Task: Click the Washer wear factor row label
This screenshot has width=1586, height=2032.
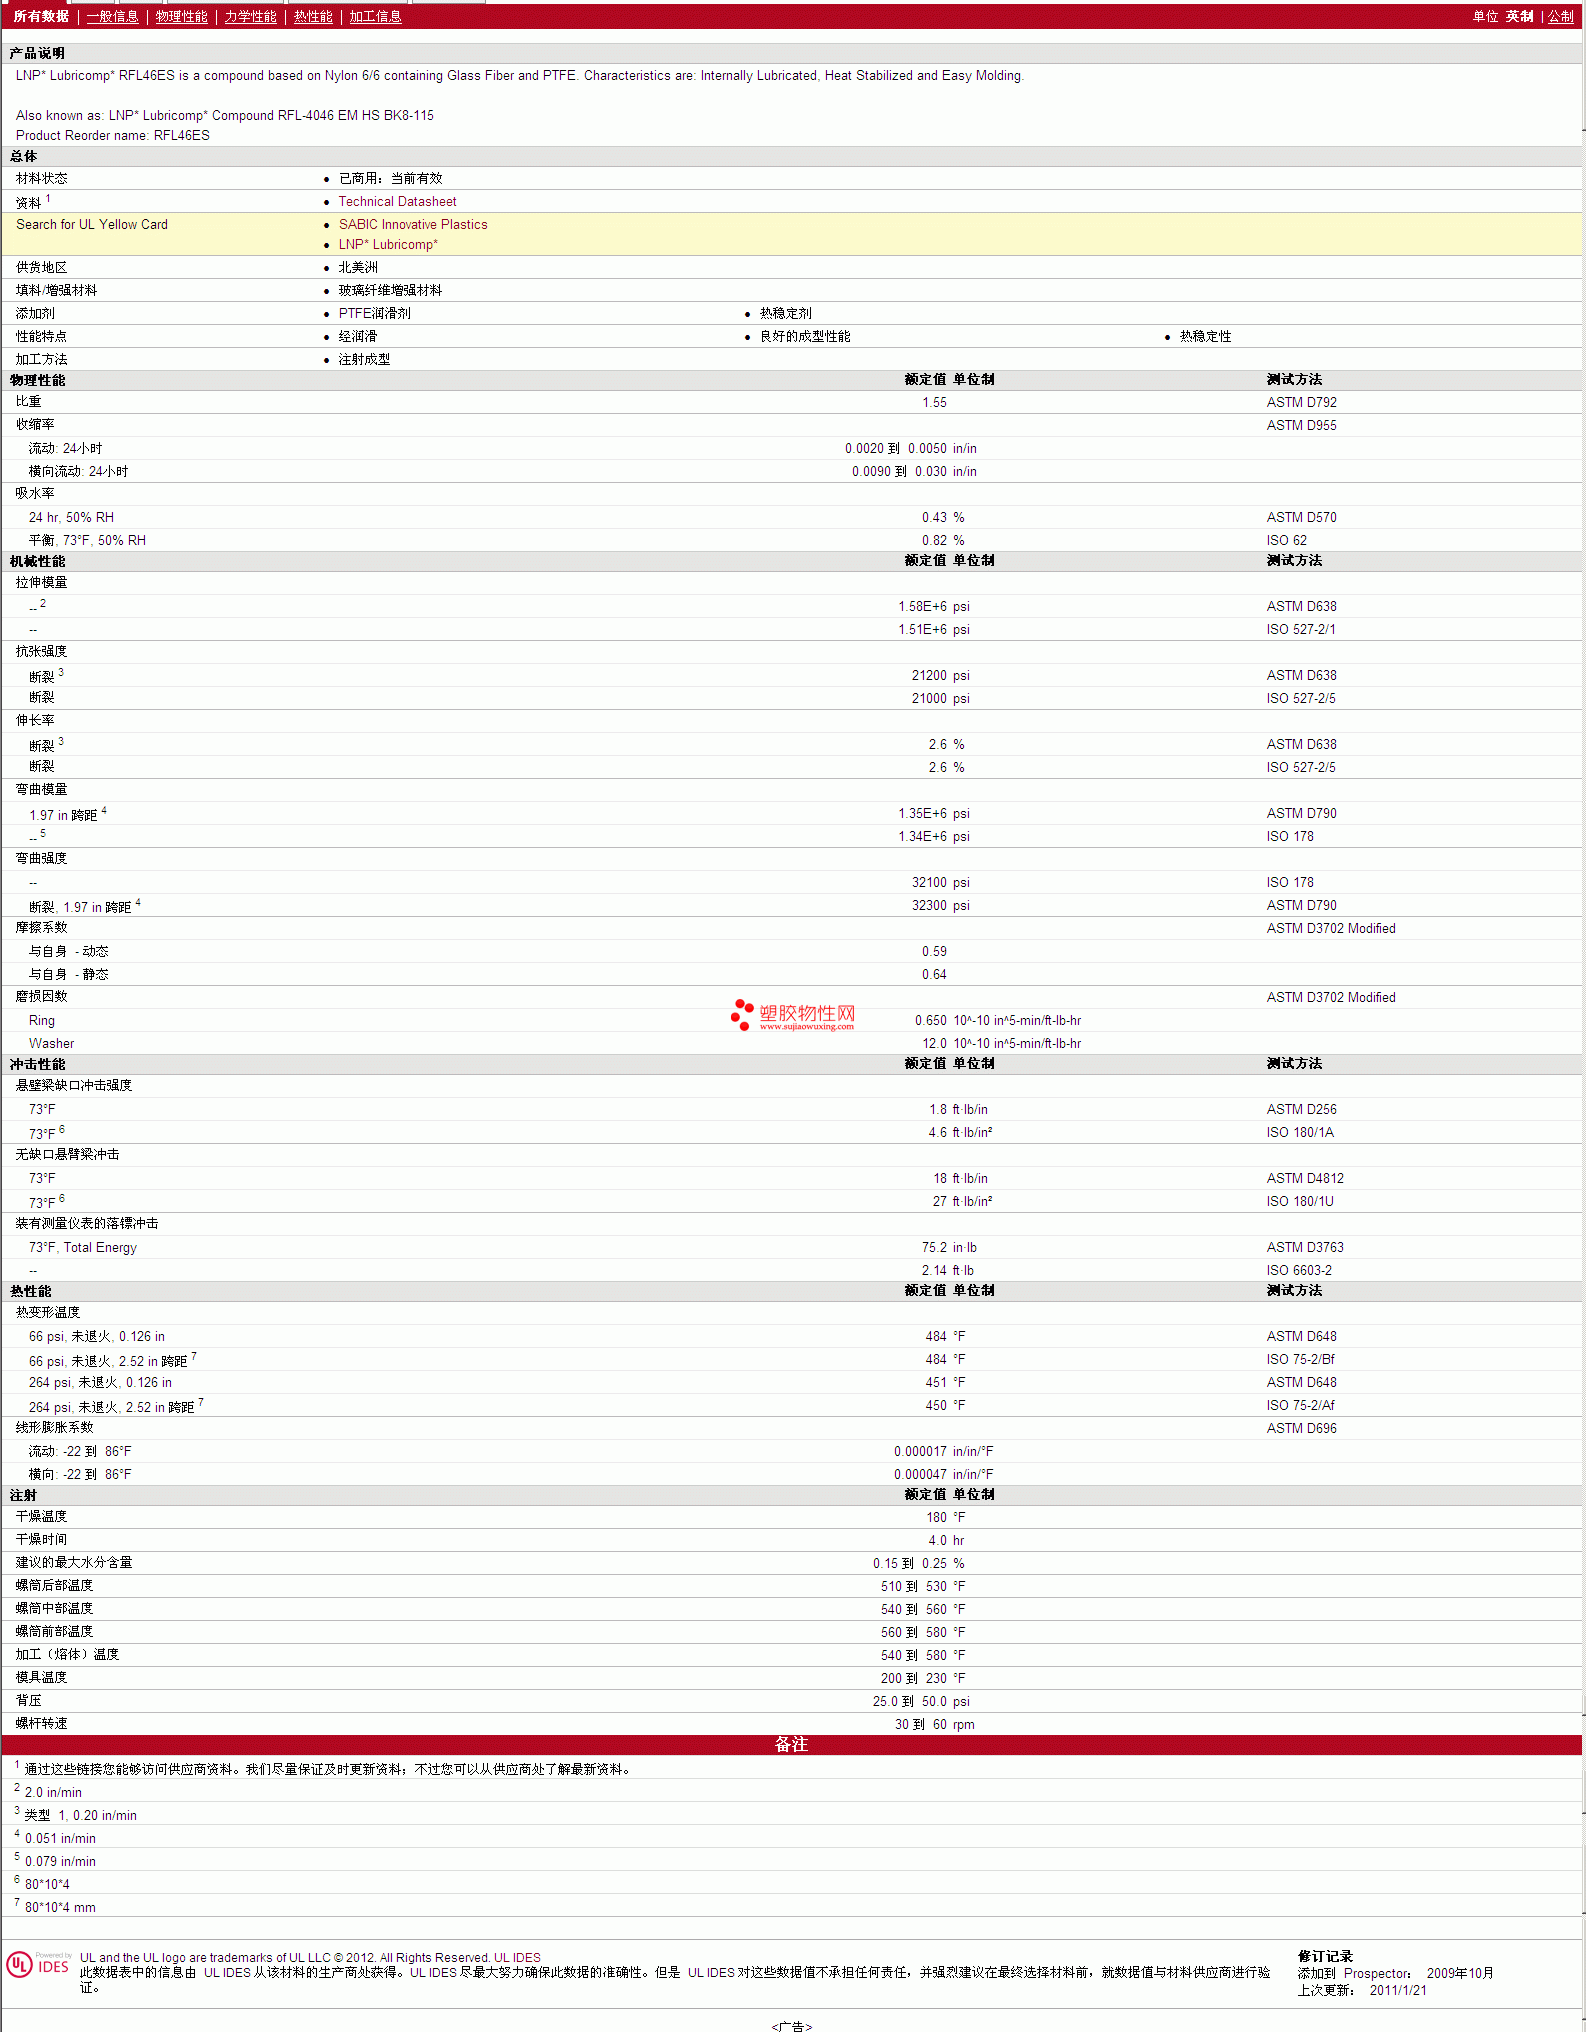Action: point(51,1043)
